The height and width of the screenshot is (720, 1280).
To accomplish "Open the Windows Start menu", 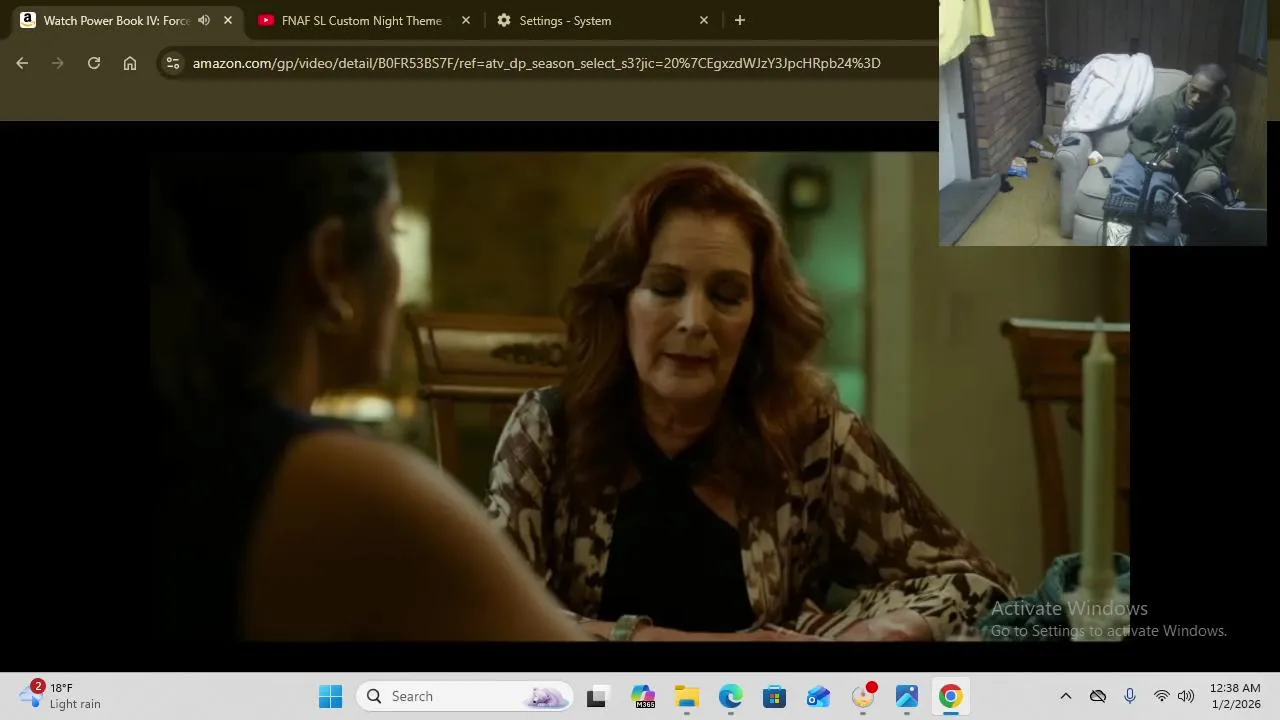I will tap(330, 696).
